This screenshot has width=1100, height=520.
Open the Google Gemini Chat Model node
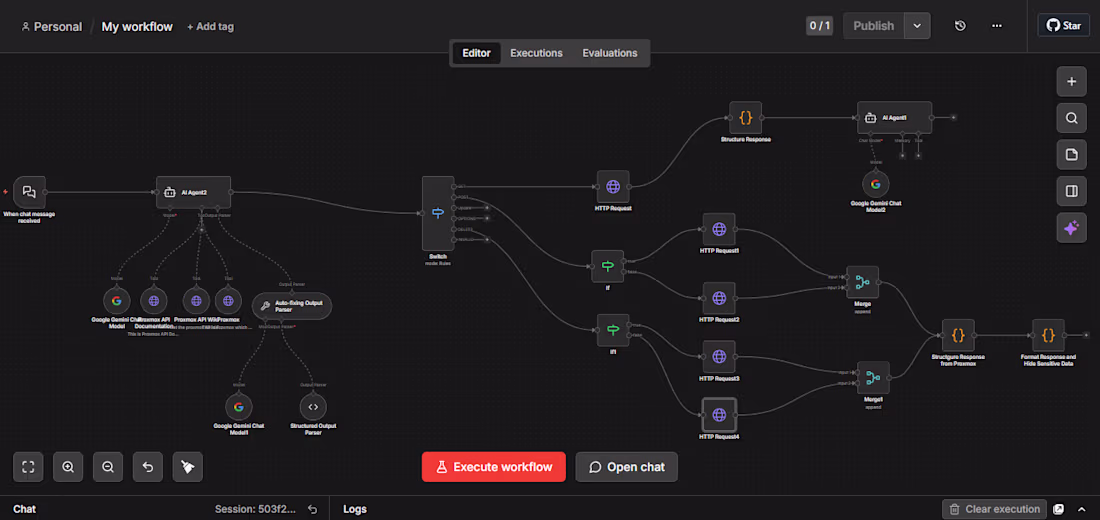116,301
